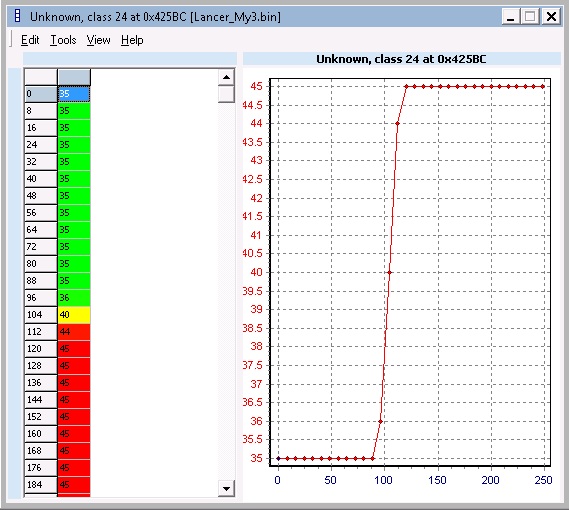Image resolution: width=569 pixels, height=510 pixels.
Task: Click the row header labeled 104
Action: point(41,315)
